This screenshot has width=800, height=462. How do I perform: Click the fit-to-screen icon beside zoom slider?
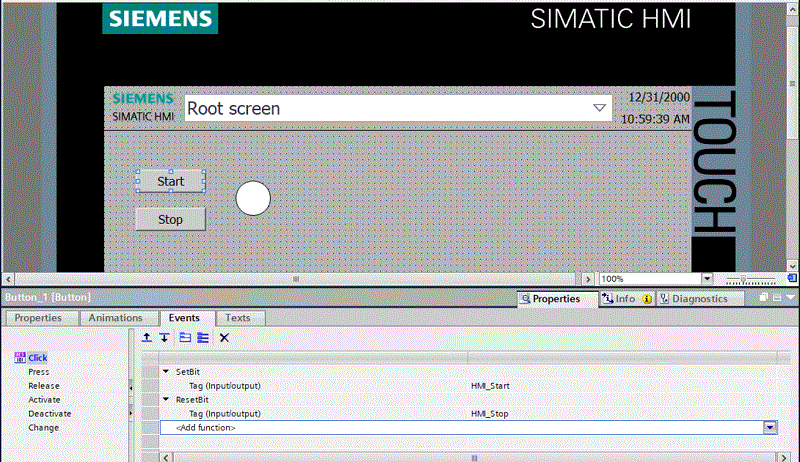tap(790, 279)
